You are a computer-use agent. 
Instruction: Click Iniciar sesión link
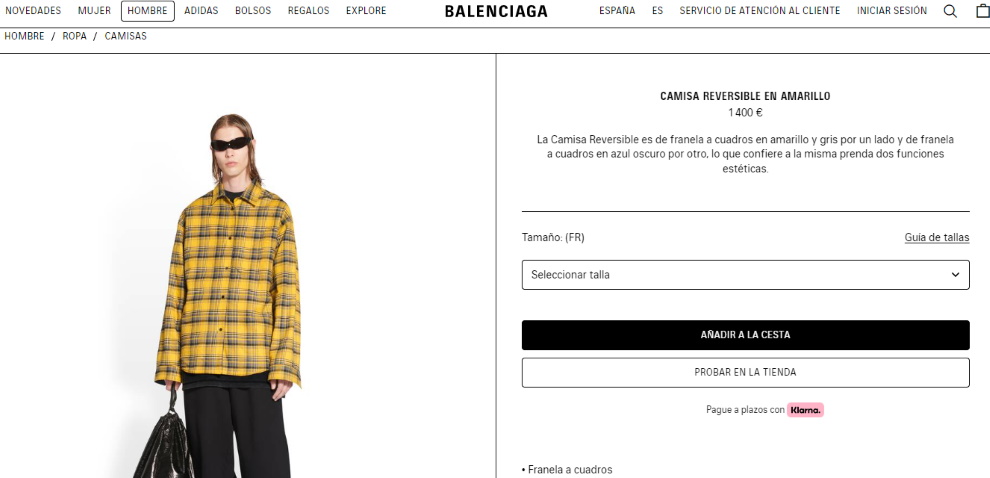coord(892,11)
